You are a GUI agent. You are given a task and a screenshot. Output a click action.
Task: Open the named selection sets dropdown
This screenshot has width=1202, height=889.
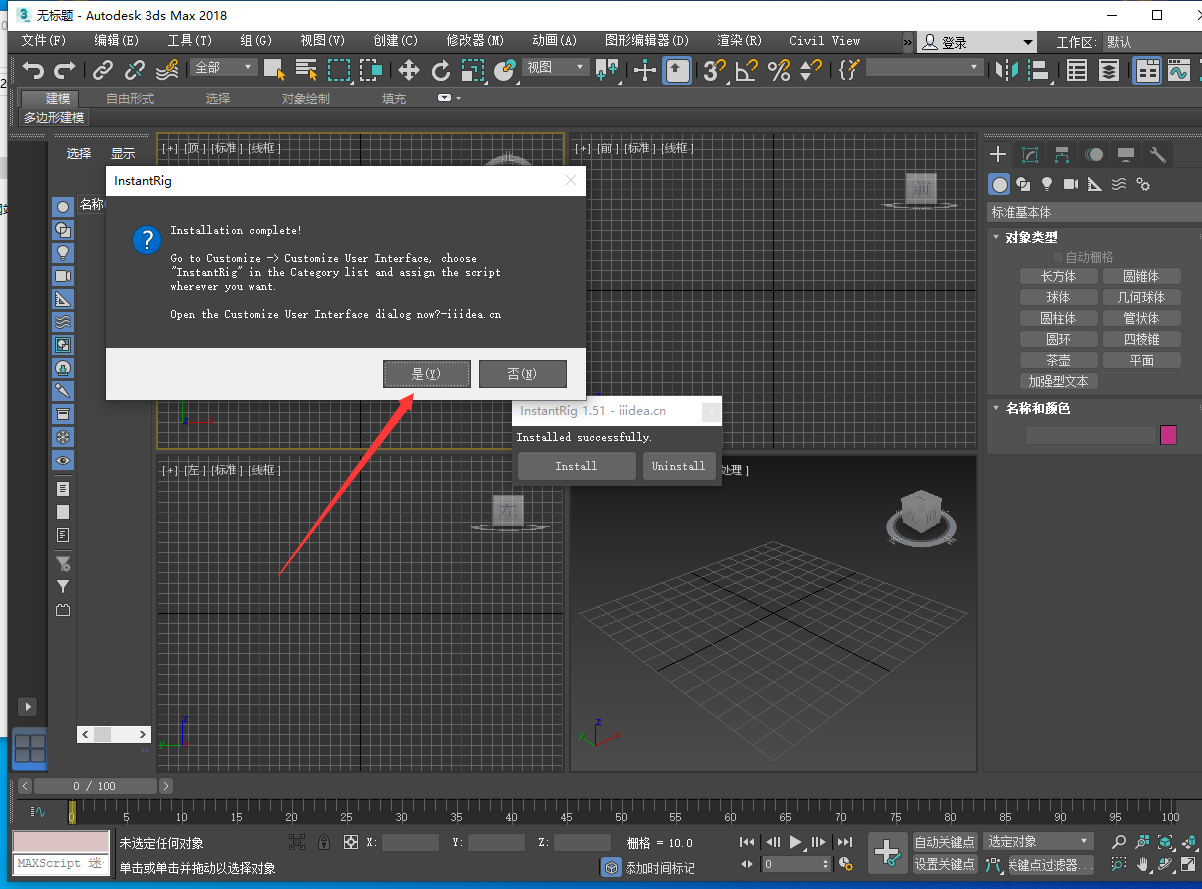(x=924, y=67)
